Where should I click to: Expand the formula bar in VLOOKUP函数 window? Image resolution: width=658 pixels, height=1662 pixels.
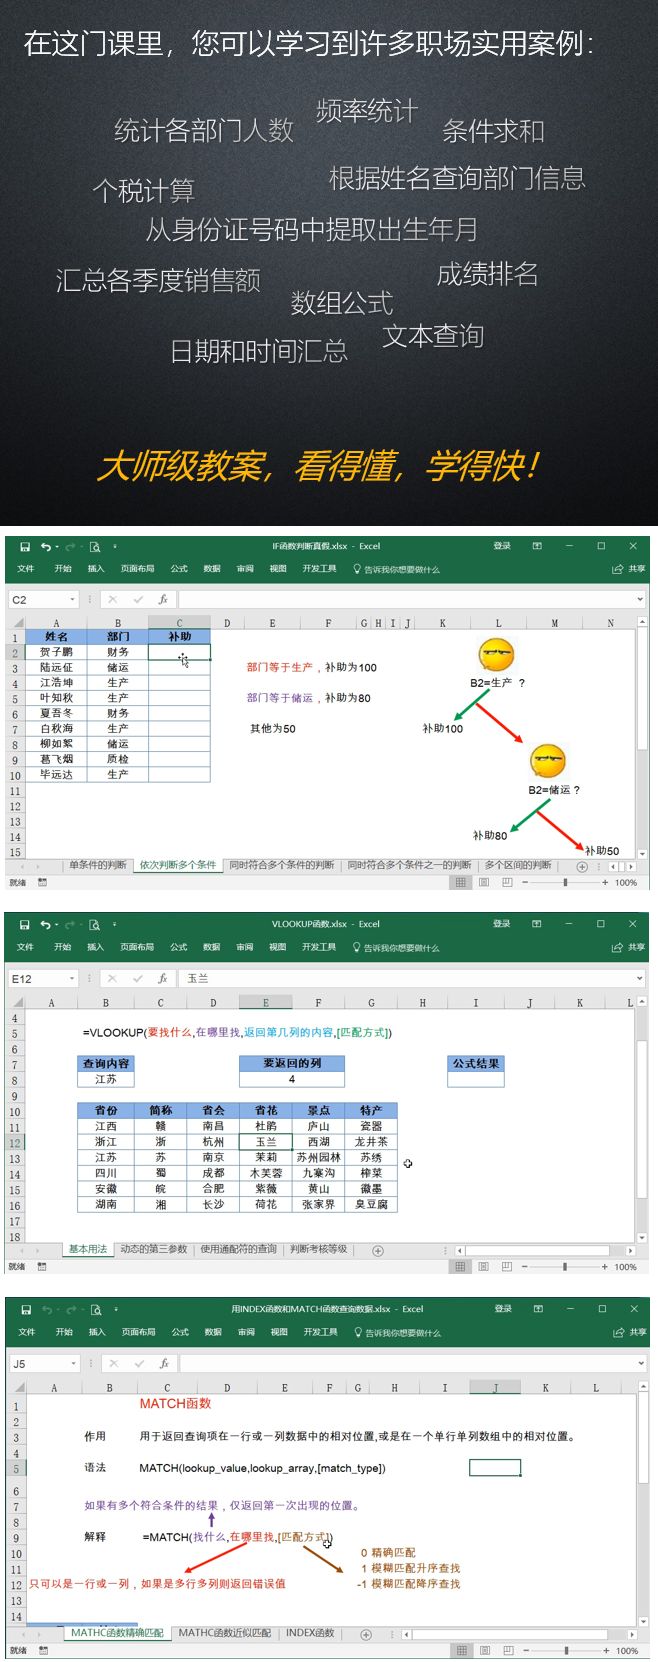click(x=640, y=978)
